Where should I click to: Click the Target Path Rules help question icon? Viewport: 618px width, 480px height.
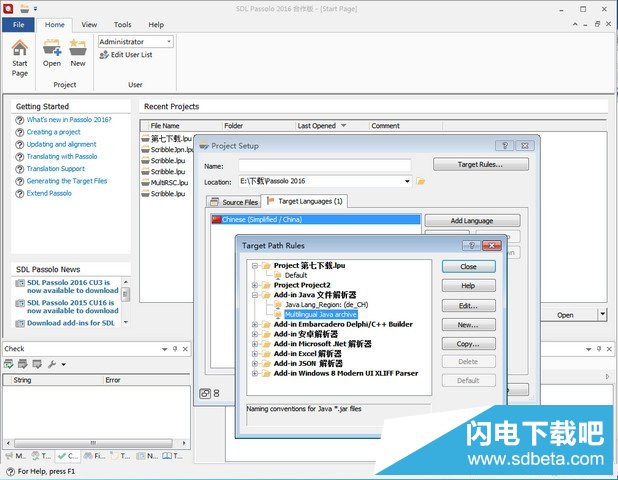tap(471, 246)
